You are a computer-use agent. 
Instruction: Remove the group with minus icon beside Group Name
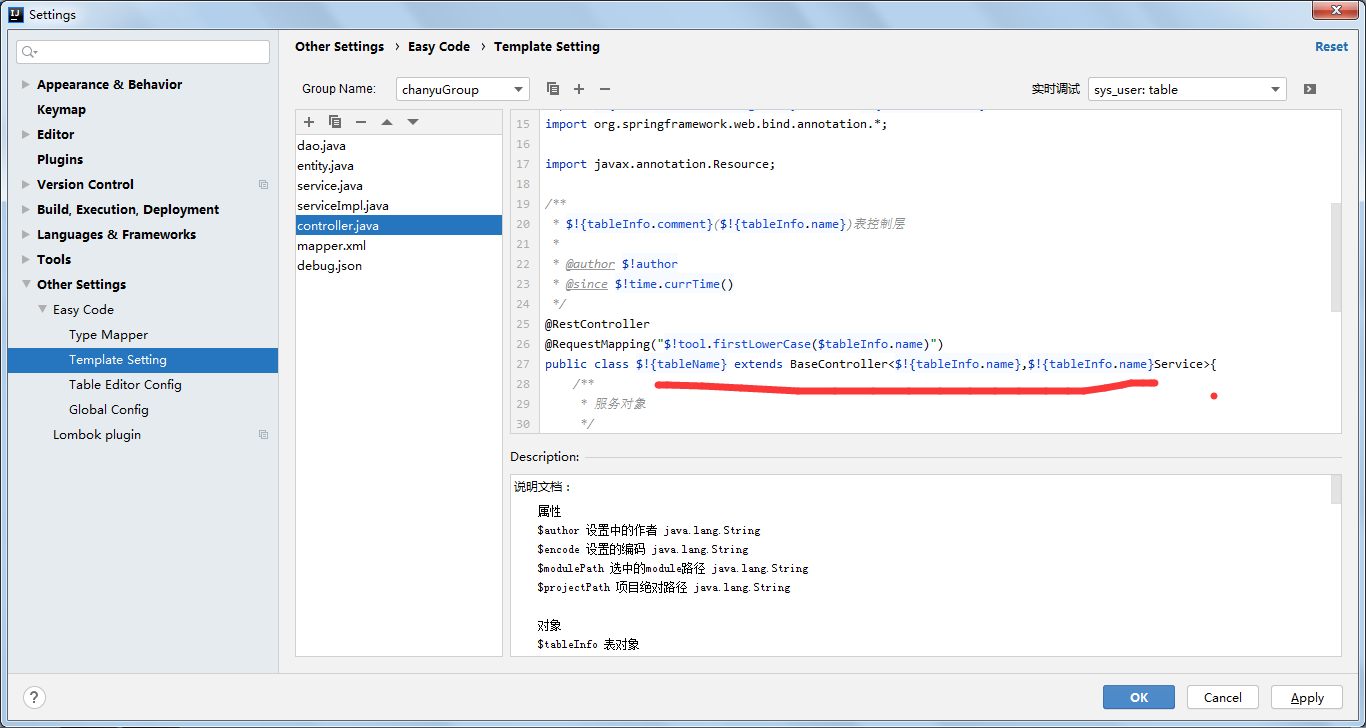tap(605, 89)
